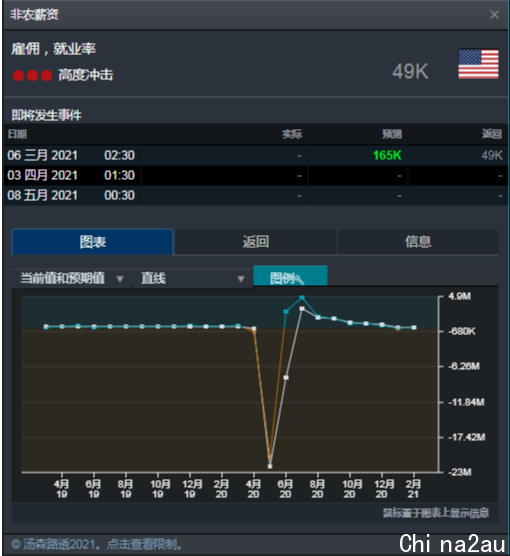Open the 汤森路透2021 点击查看限制 link

[96, 544]
